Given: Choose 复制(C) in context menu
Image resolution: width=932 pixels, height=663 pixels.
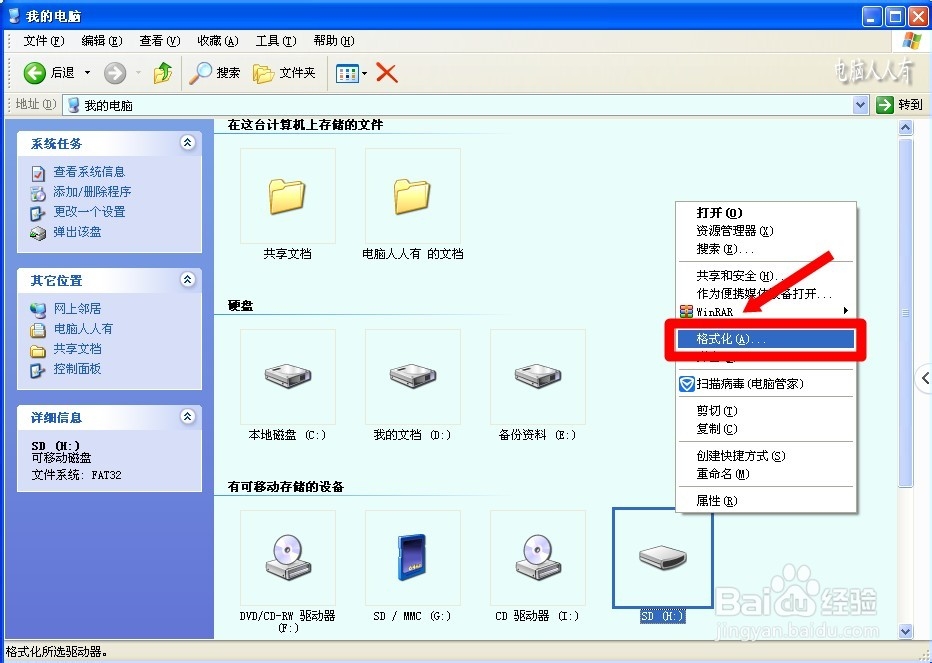Looking at the screenshot, I should pos(766,429).
